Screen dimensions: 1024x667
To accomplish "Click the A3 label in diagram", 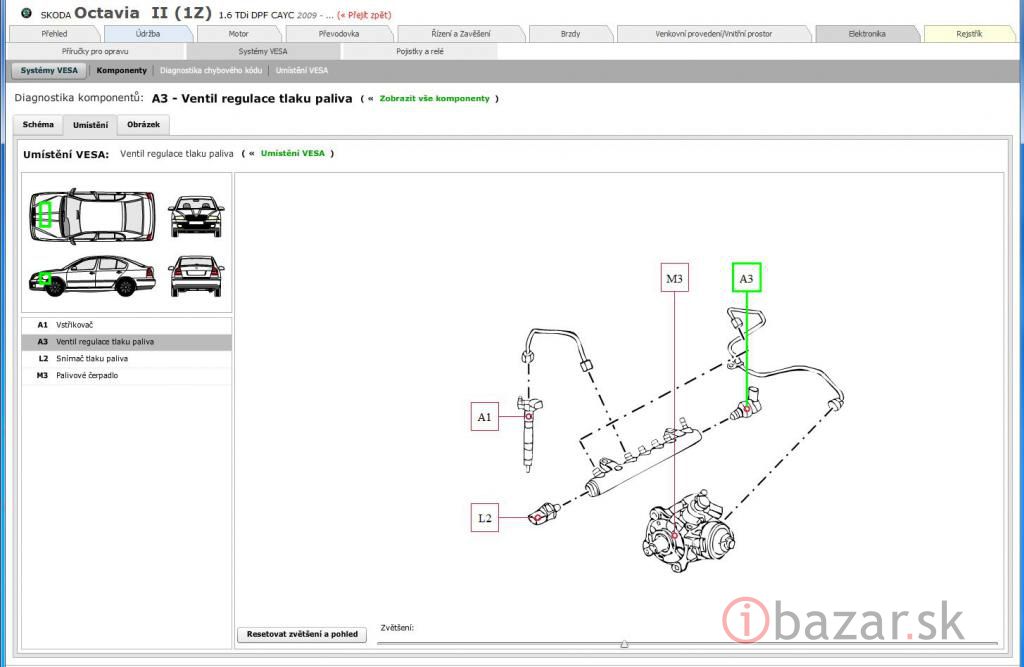I will pyautogui.click(x=746, y=277).
